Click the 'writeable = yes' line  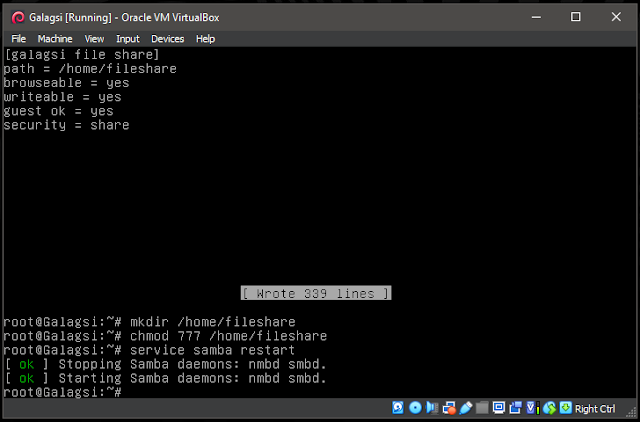pos(63,97)
